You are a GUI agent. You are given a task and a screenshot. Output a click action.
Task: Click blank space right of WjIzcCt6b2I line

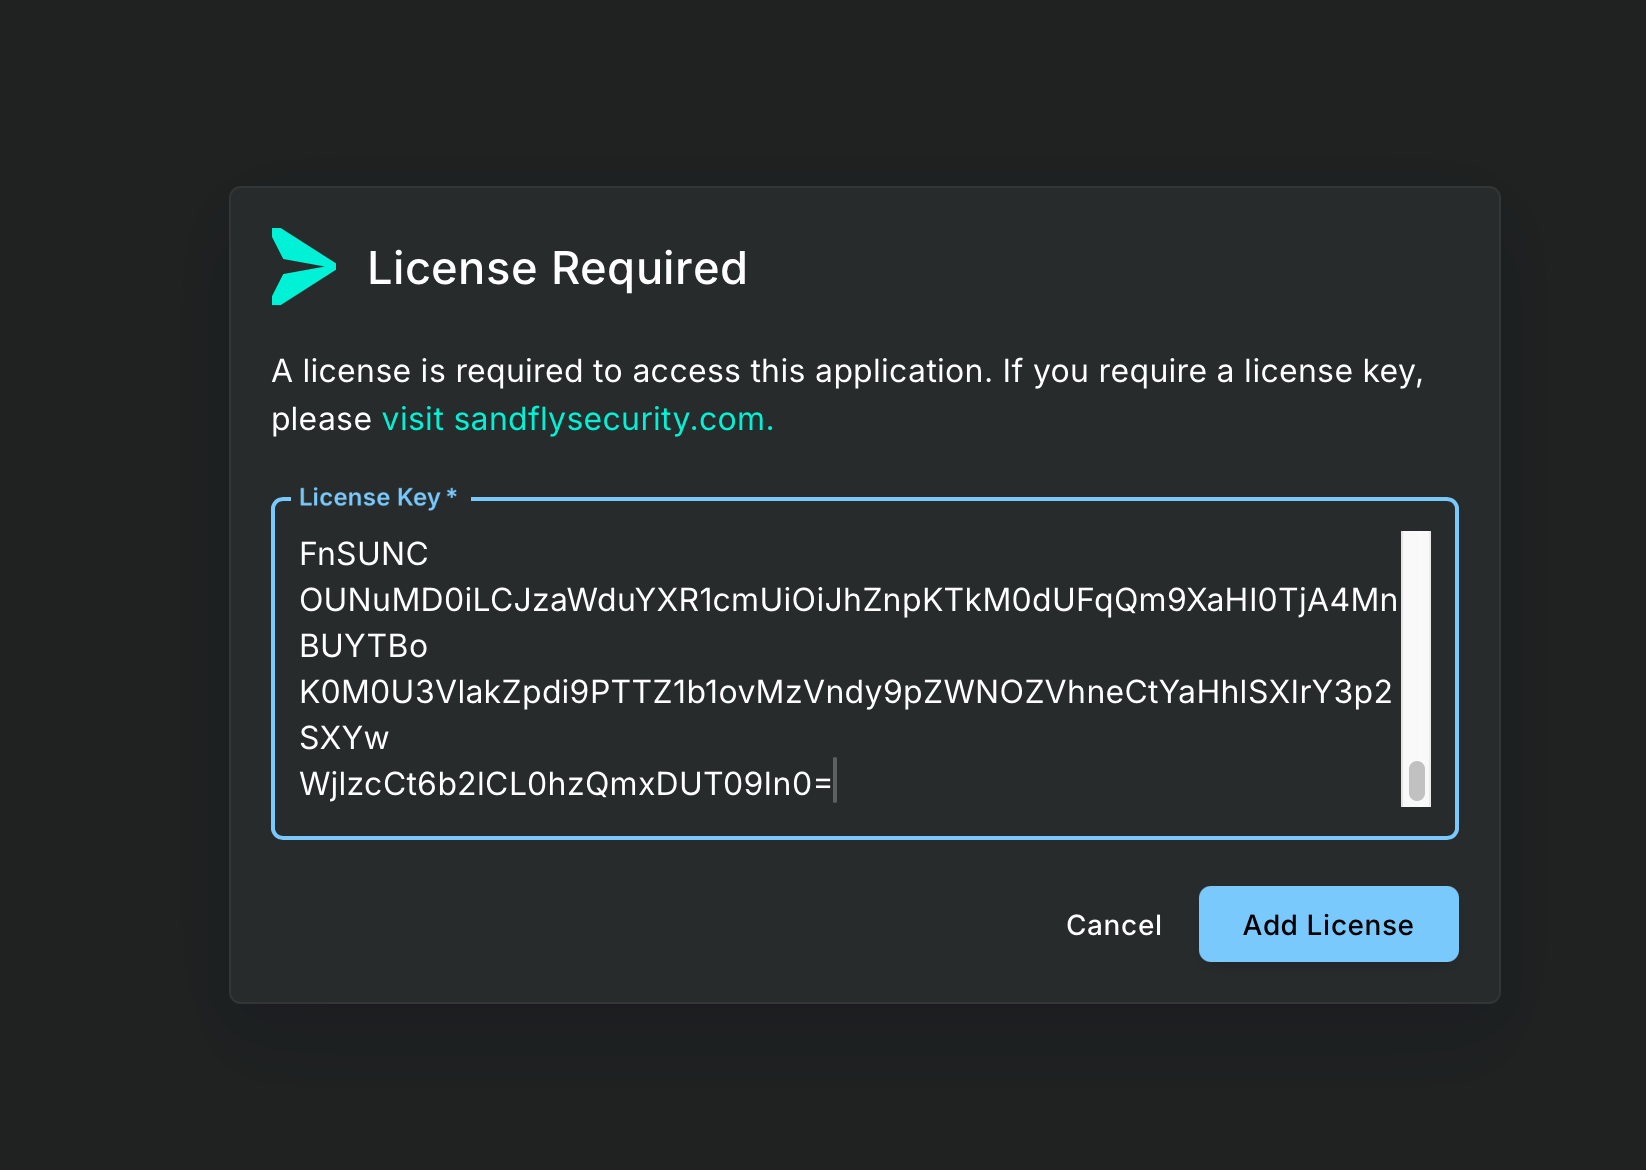pyautogui.click(x=1100, y=784)
